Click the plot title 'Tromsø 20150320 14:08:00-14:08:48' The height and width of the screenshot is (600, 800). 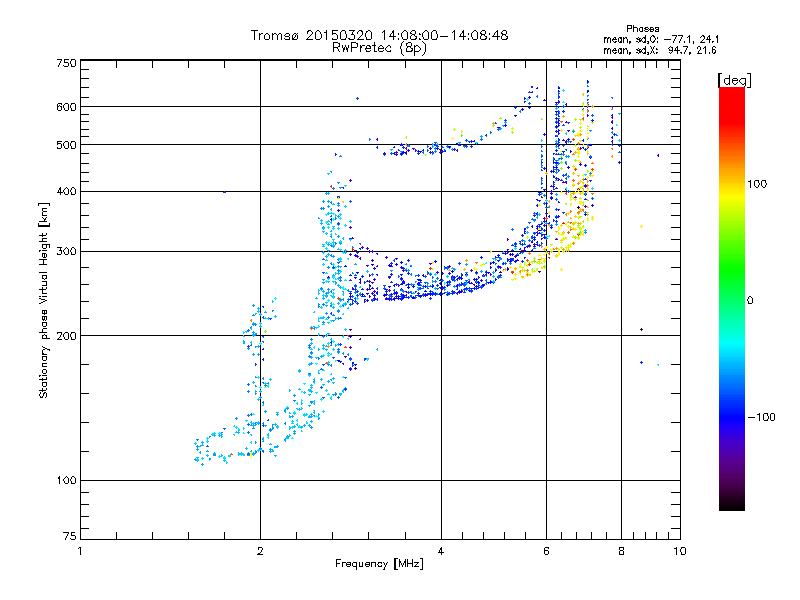380,35
